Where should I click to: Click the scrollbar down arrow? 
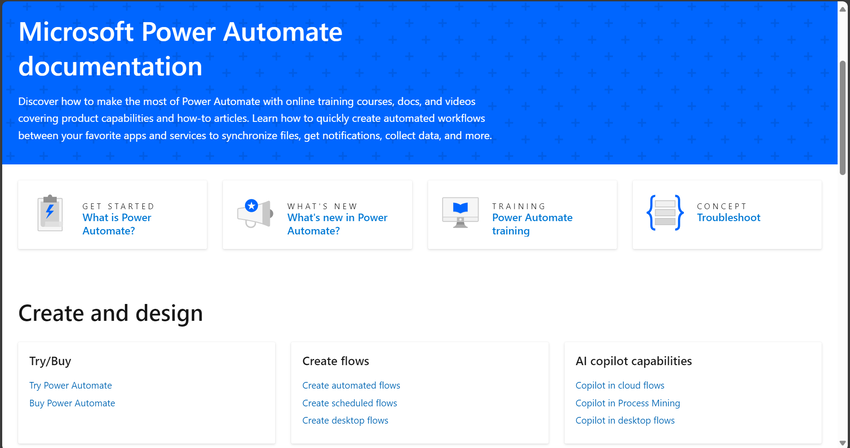click(x=842, y=443)
